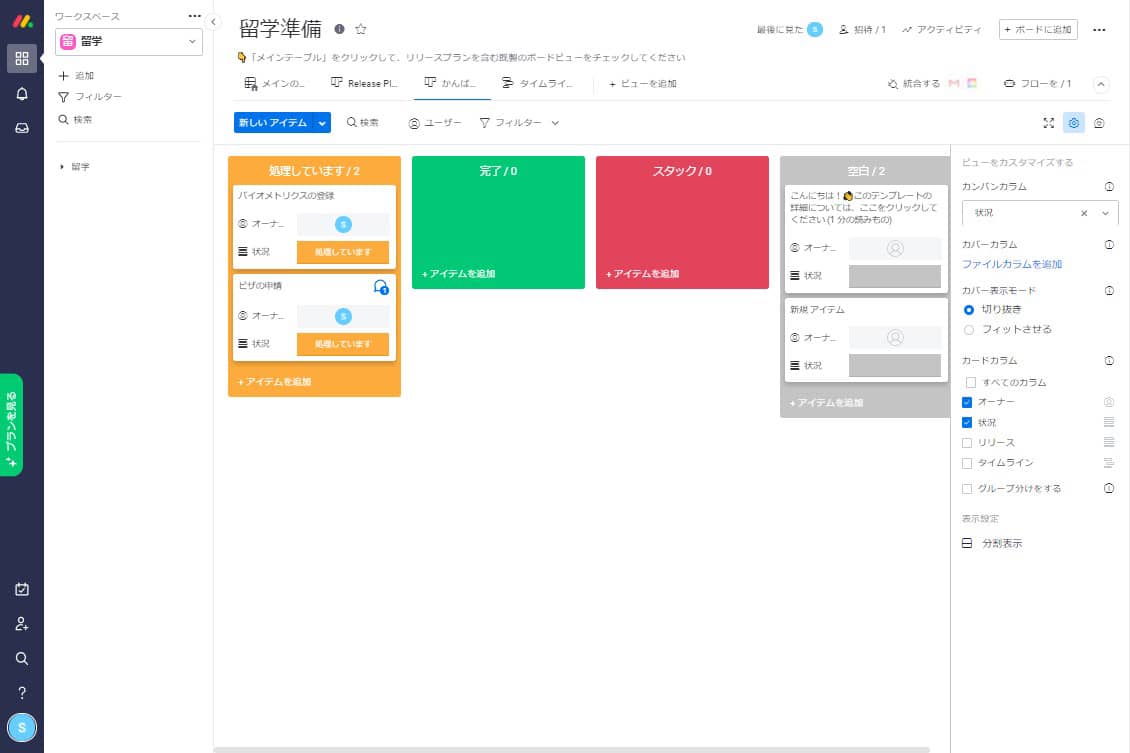Click info icon beside カードカラム
This screenshot has width=1130, height=753.
click(x=1109, y=361)
